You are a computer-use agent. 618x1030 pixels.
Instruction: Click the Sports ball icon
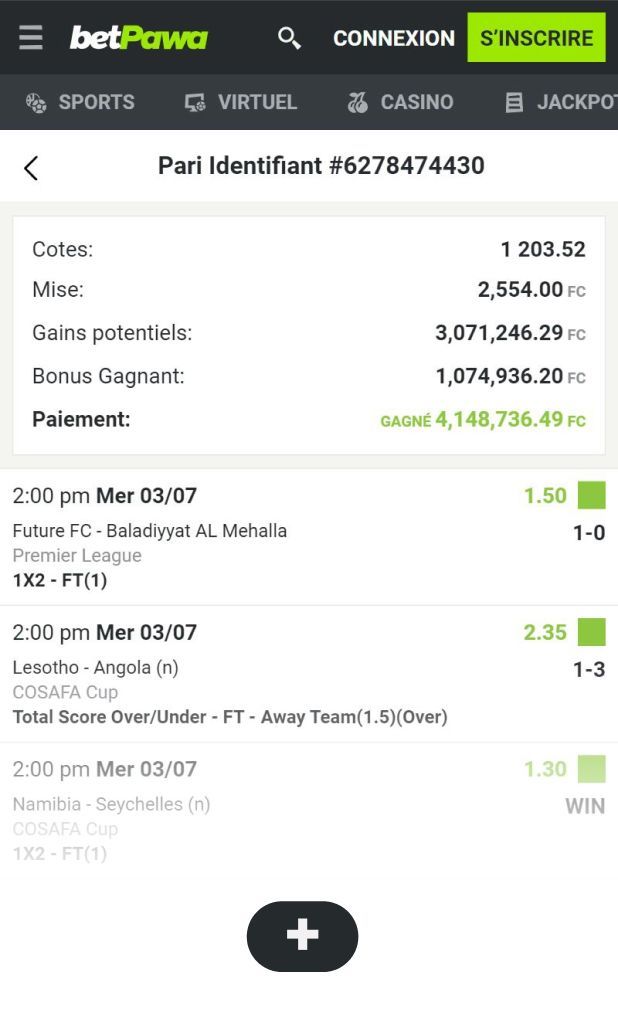(x=36, y=102)
